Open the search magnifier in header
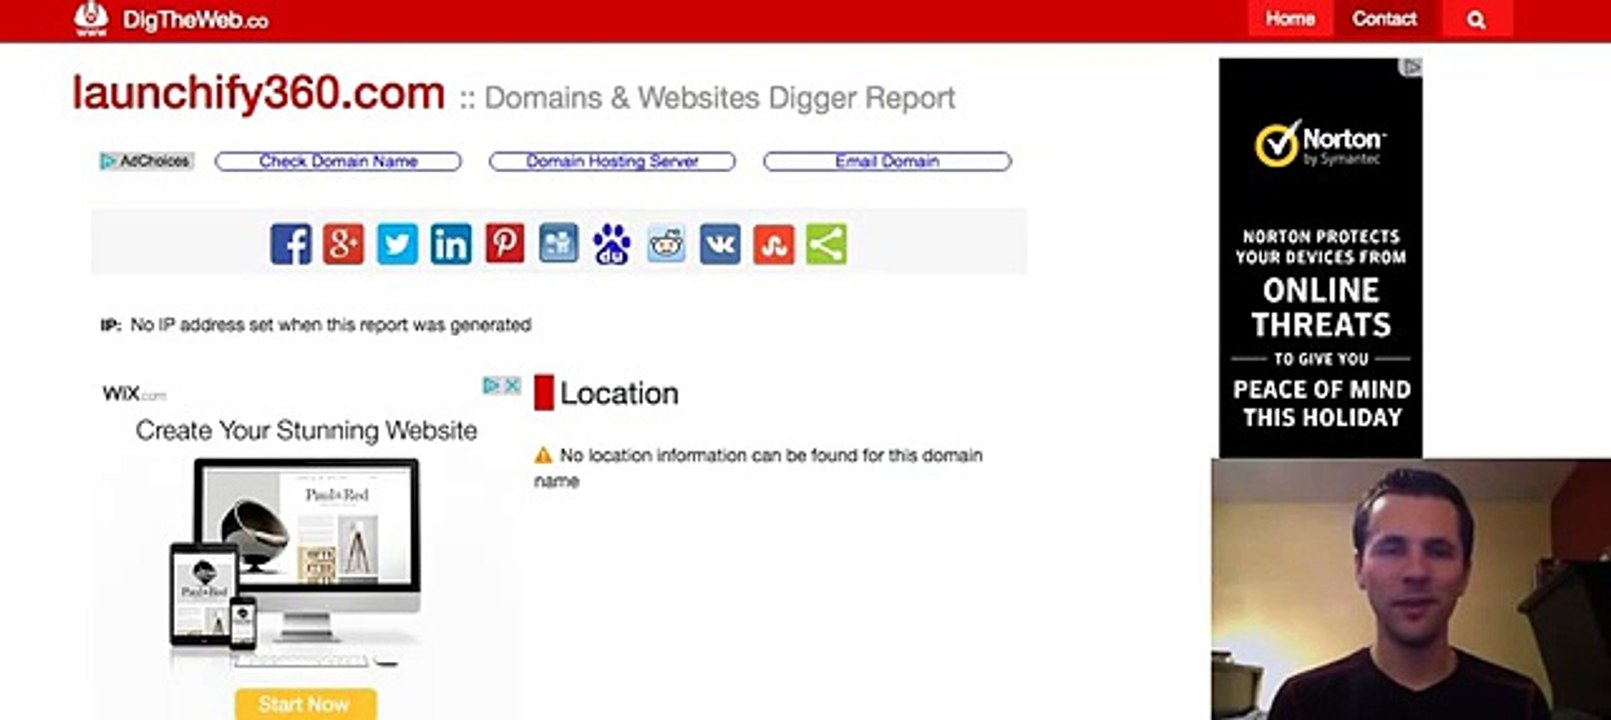The height and width of the screenshot is (720, 1611). click(1476, 19)
